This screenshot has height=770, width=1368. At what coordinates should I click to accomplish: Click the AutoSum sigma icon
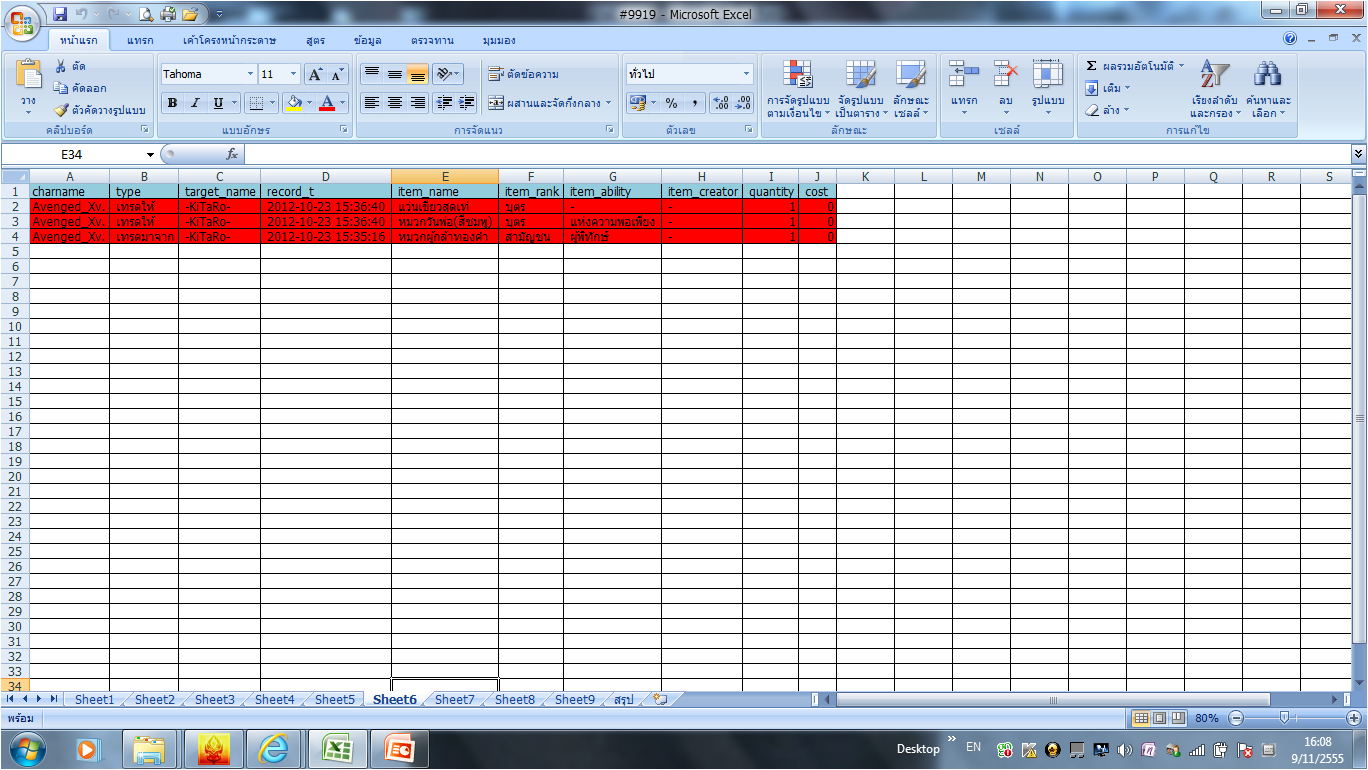[1092, 66]
